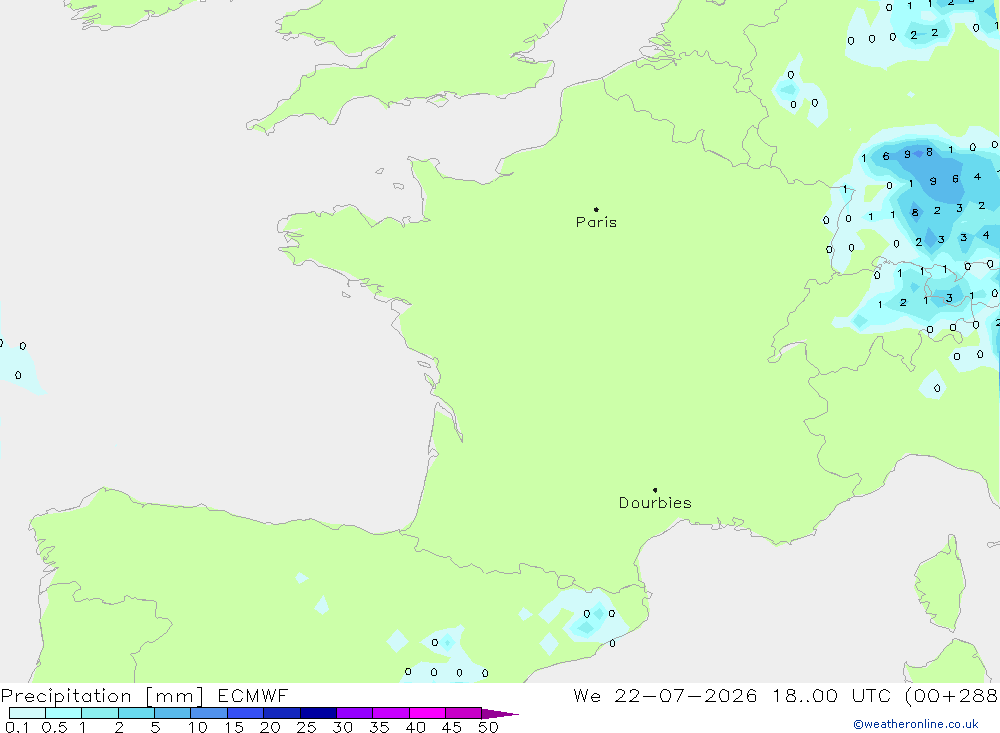Screen dimensions: 1000x733
Task: Click the '18..00 UTC' time text
Action: pyautogui.click(x=832, y=695)
